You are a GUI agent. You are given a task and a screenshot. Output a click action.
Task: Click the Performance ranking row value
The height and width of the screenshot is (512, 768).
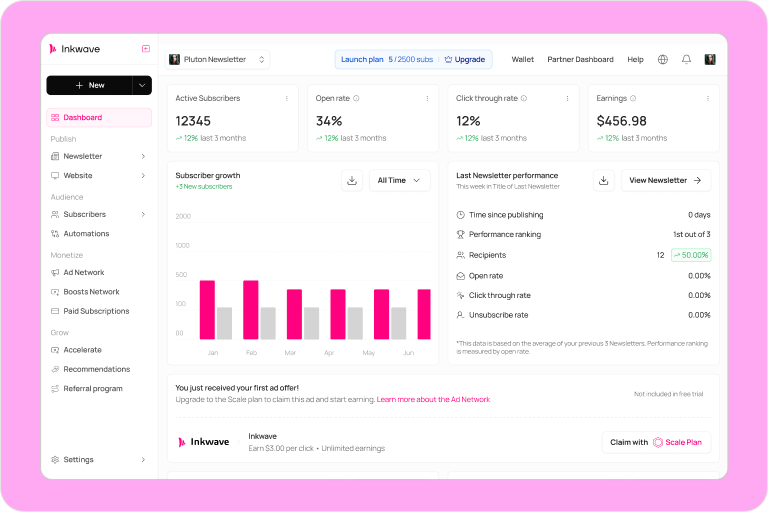click(x=692, y=234)
